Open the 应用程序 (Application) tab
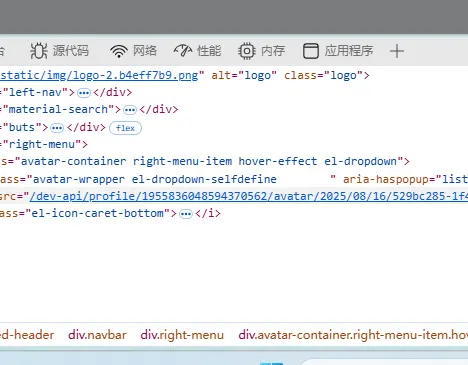The image size is (468, 365). pos(338,51)
